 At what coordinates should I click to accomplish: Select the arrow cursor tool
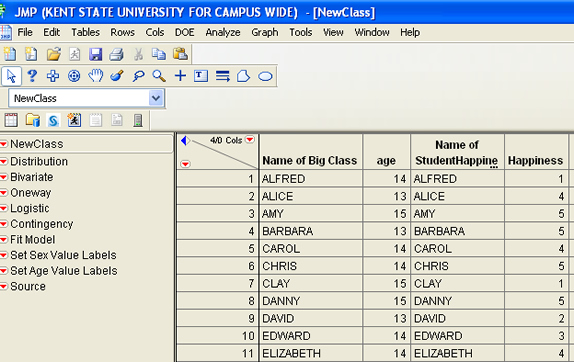(x=11, y=76)
